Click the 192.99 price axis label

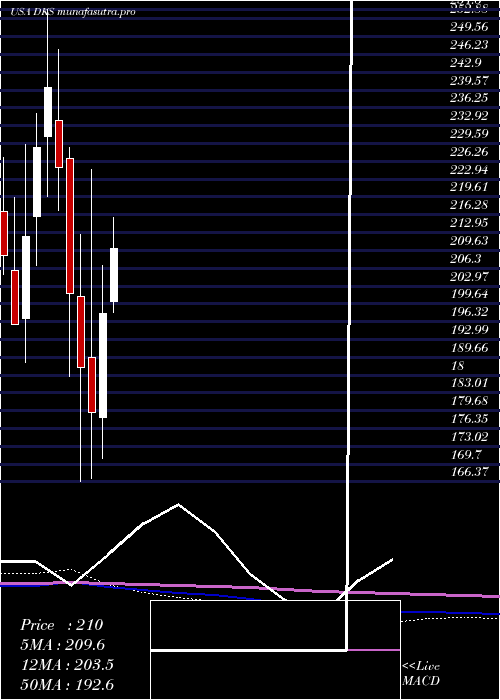tap(469, 330)
